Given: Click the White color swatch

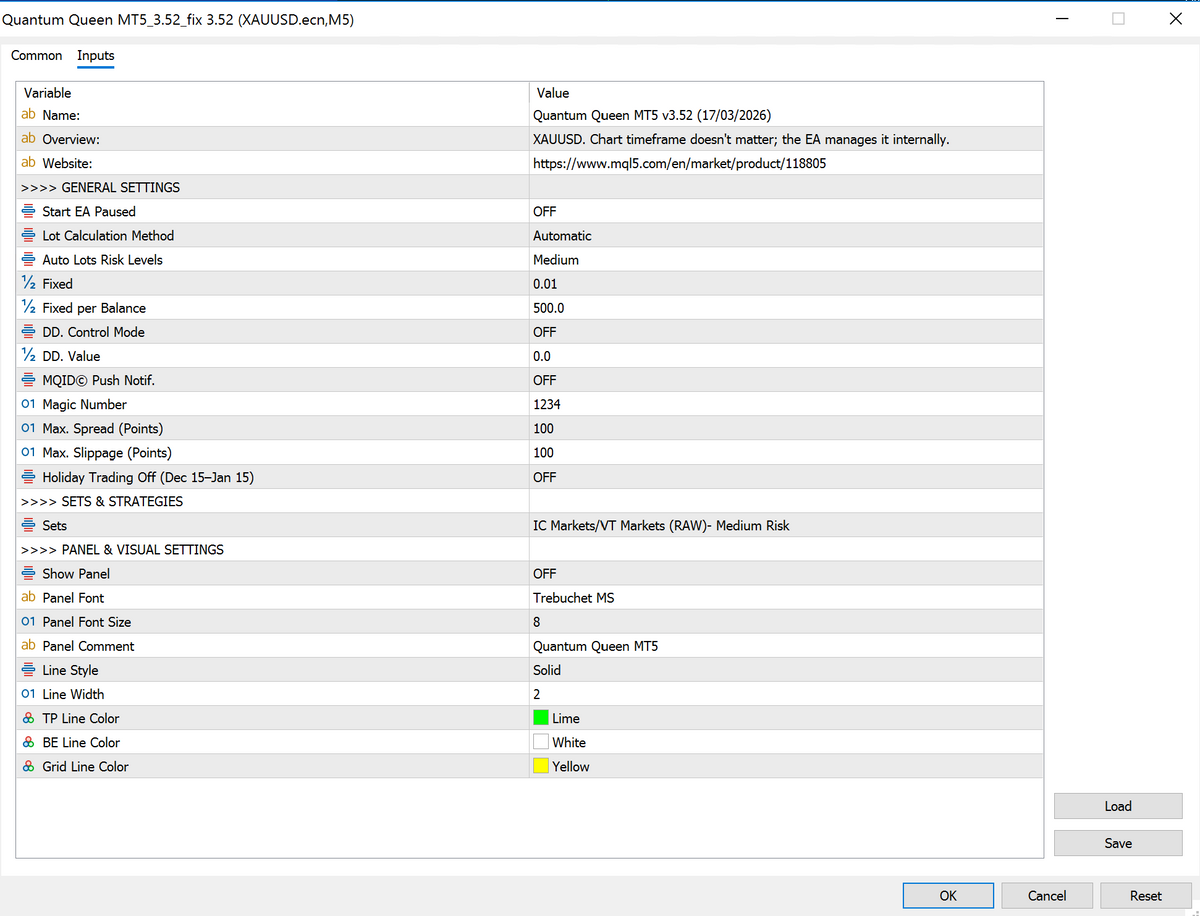Looking at the screenshot, I should pyautogui.click(x=541, y=742).
